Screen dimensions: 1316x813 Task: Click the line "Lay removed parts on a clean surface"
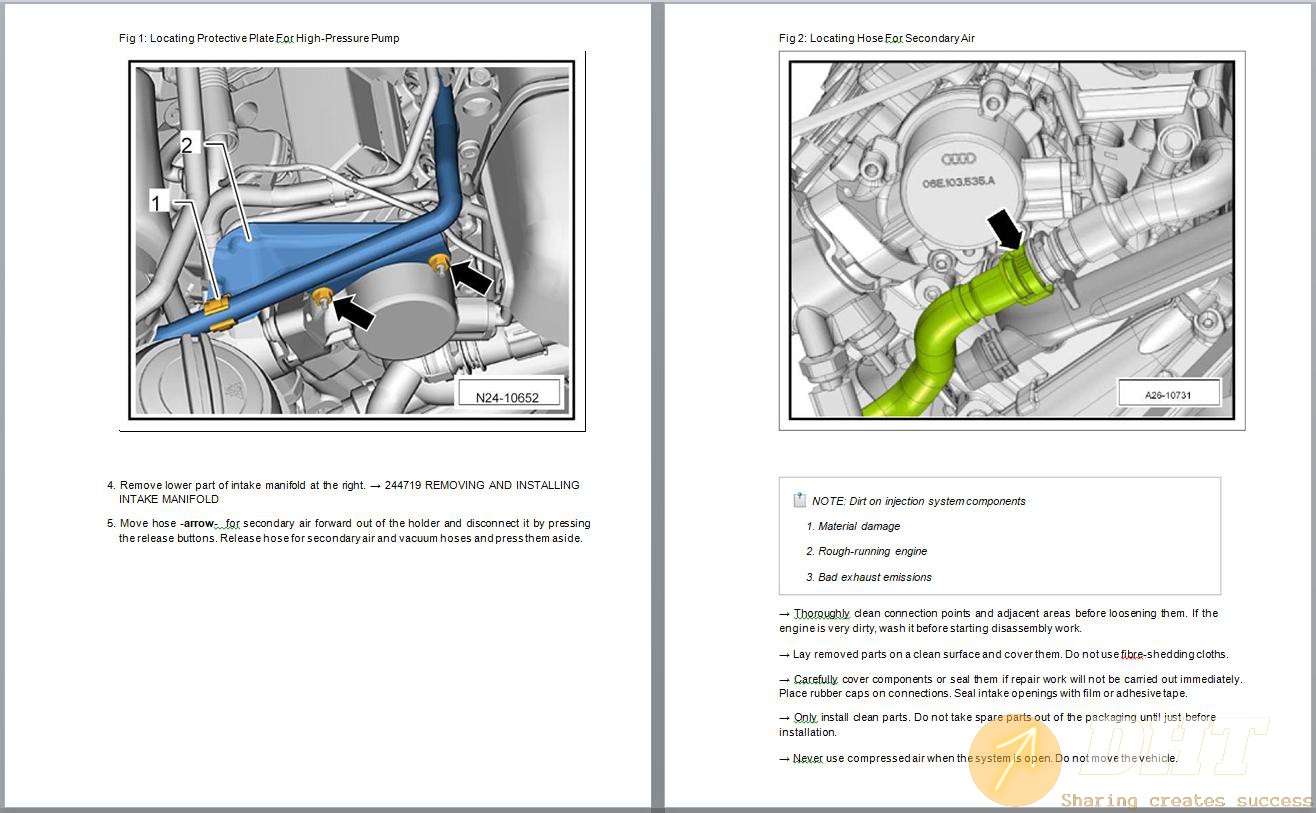tap(1004, 654)
